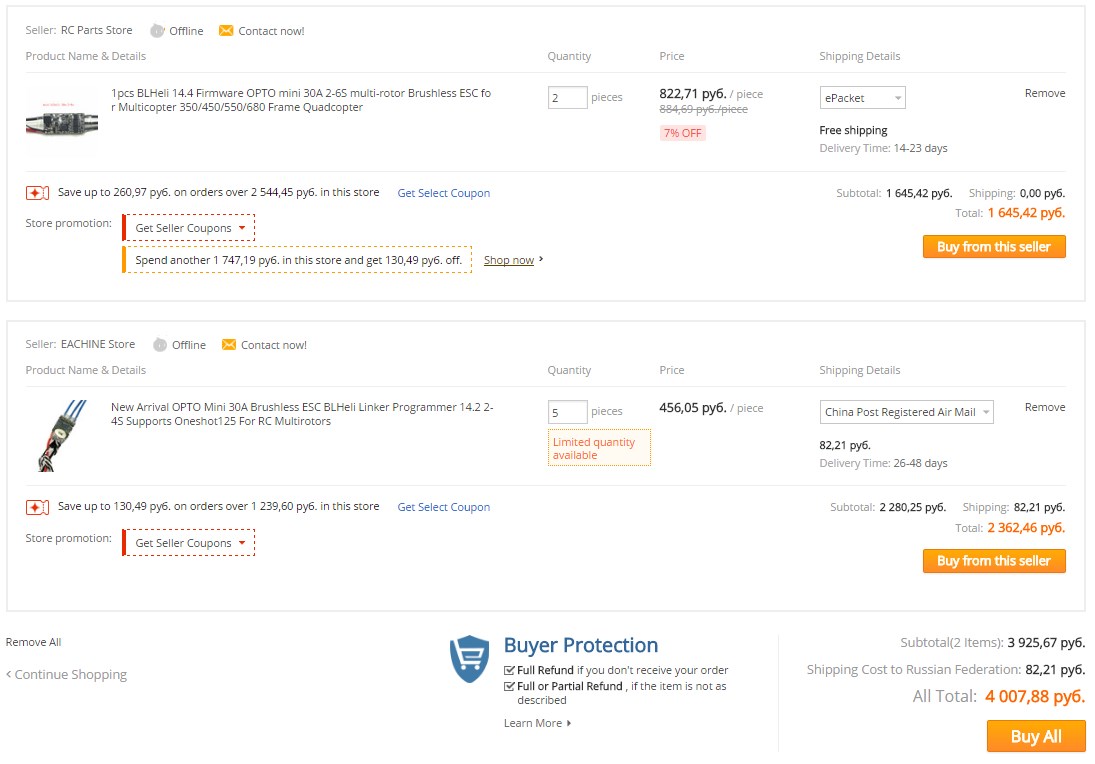Image resolution: width=1095 pixels, height=764 pixels.
Task: Open the Shop now link
Action: [x=512, y=260]
